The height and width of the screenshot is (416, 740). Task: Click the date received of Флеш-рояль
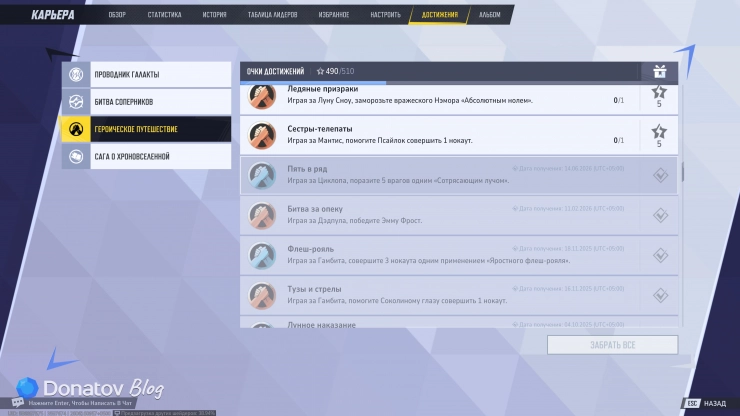[569, 249]
